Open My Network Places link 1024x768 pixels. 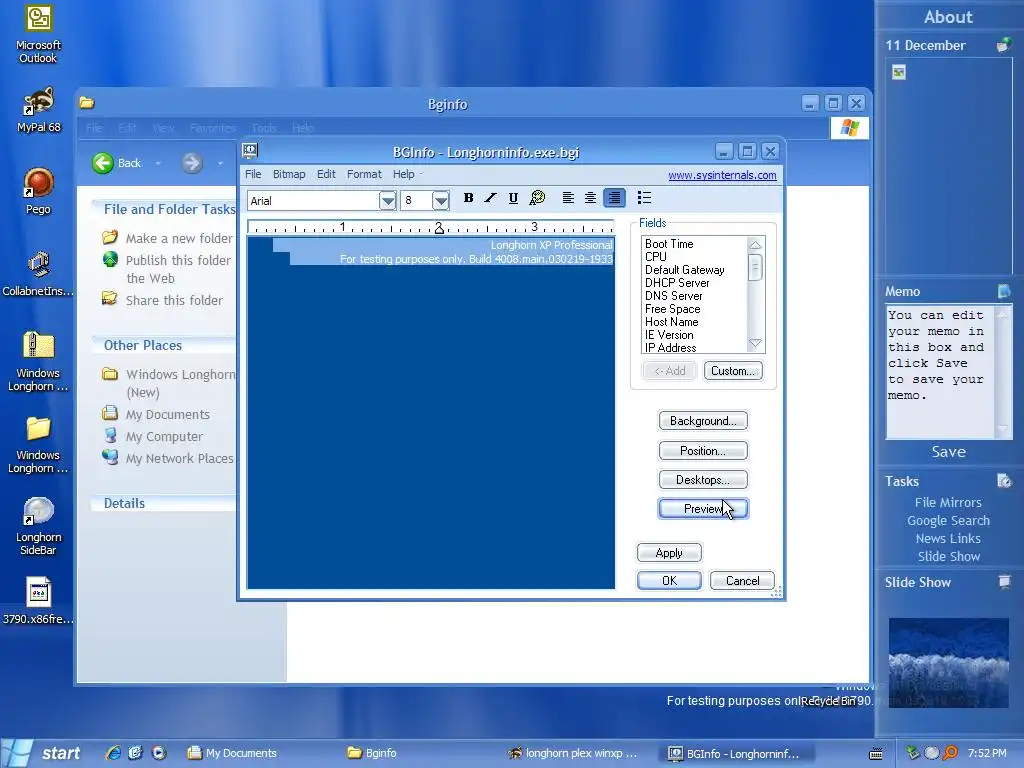click(168, 458)
